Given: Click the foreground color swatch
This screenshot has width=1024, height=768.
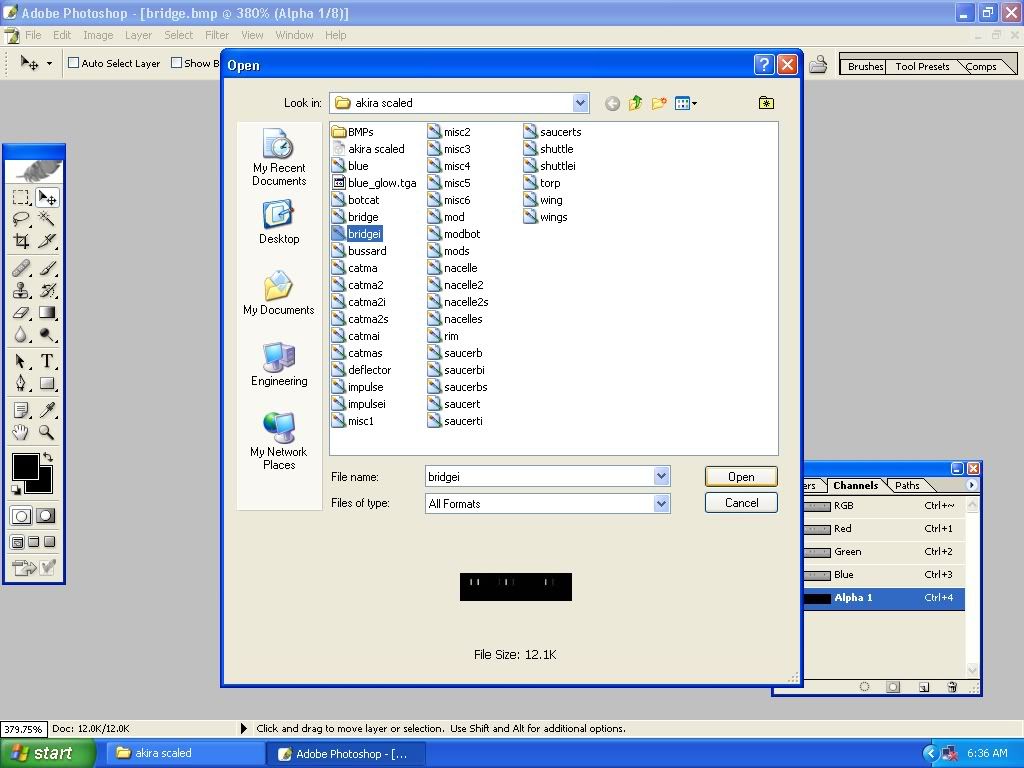Looking at the screenshot, I should click(25, 466).
